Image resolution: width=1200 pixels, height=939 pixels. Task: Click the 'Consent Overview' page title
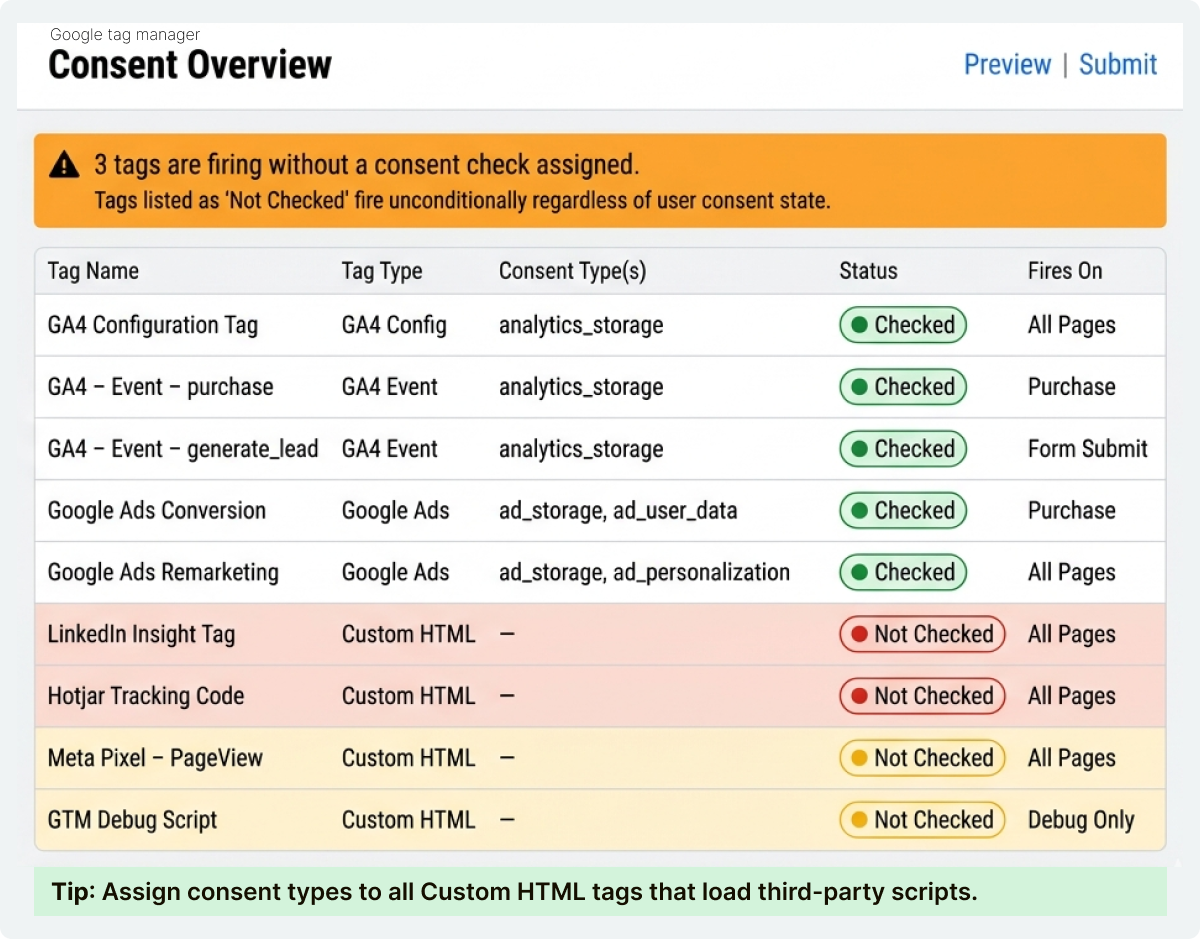(190, 65)
